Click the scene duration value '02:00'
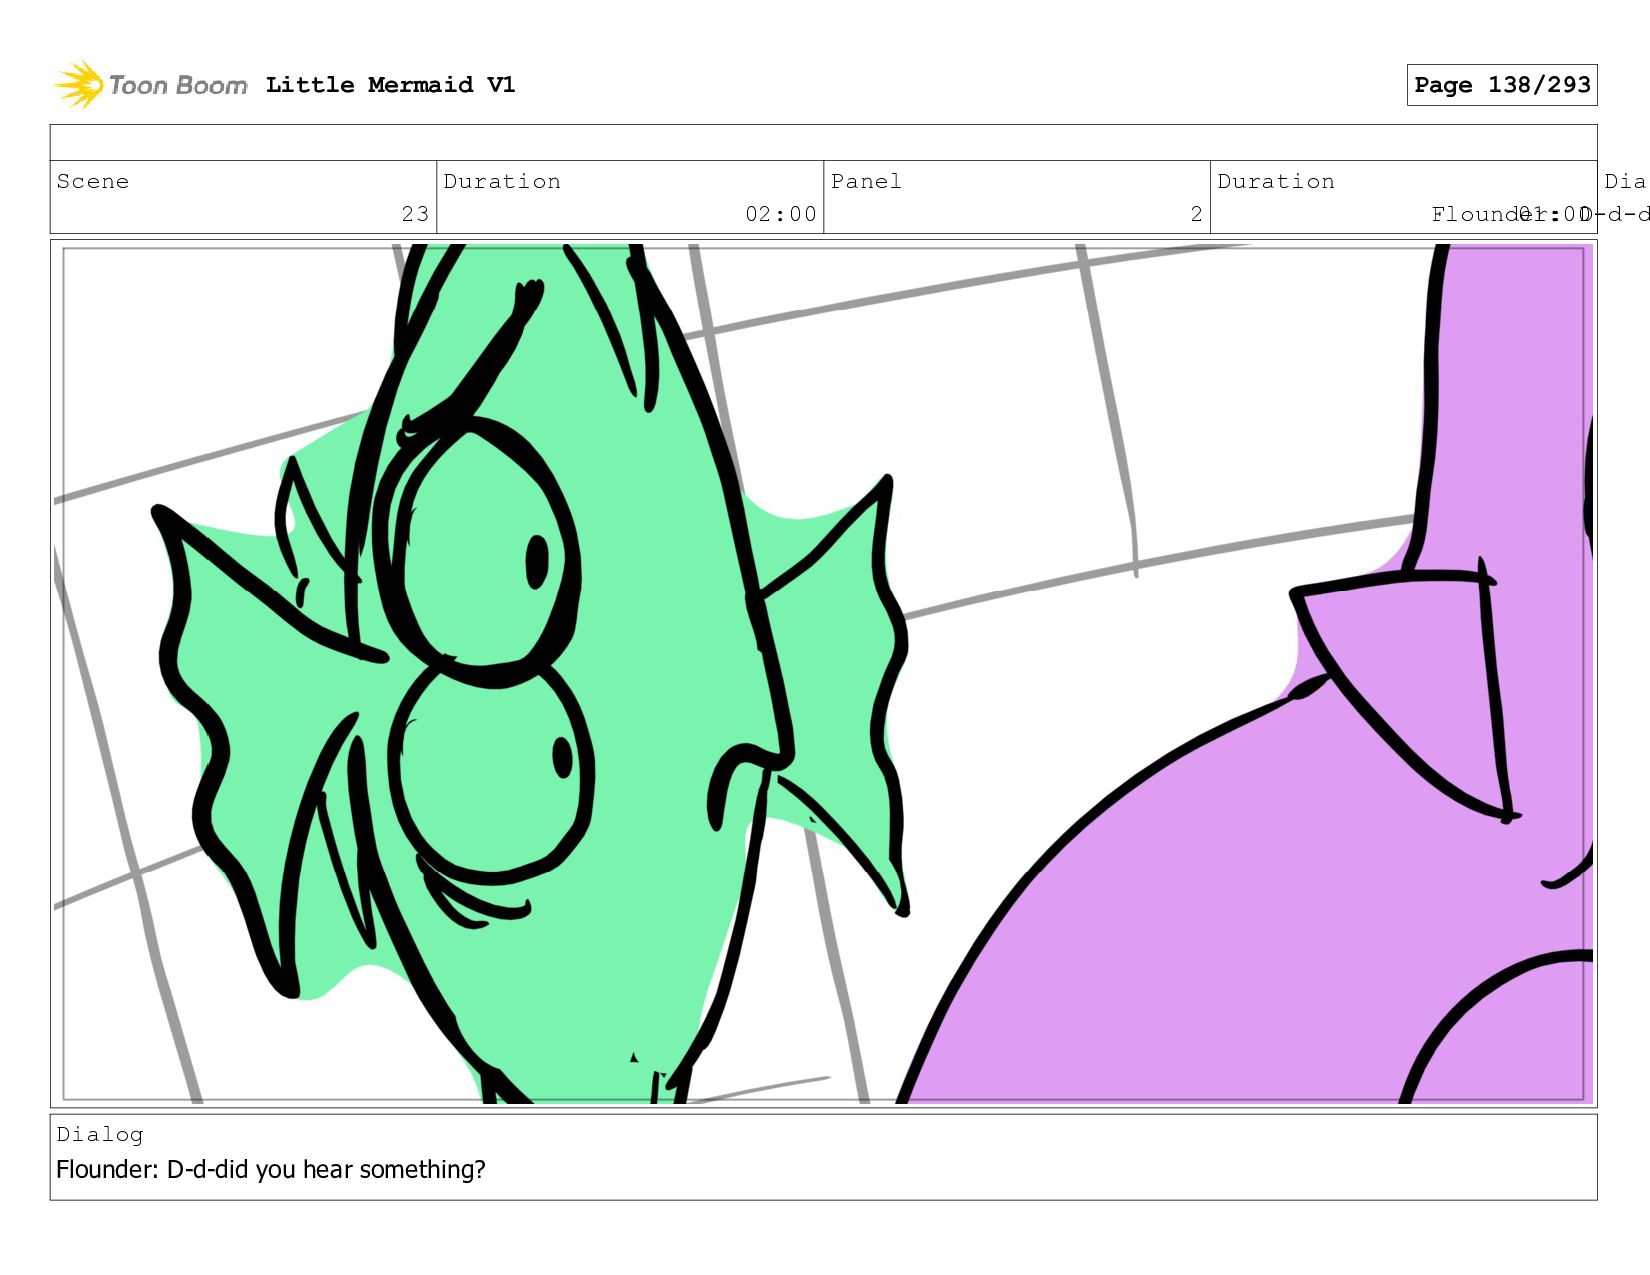Viewport: 1650px width, 1275px height. [781, 214]
